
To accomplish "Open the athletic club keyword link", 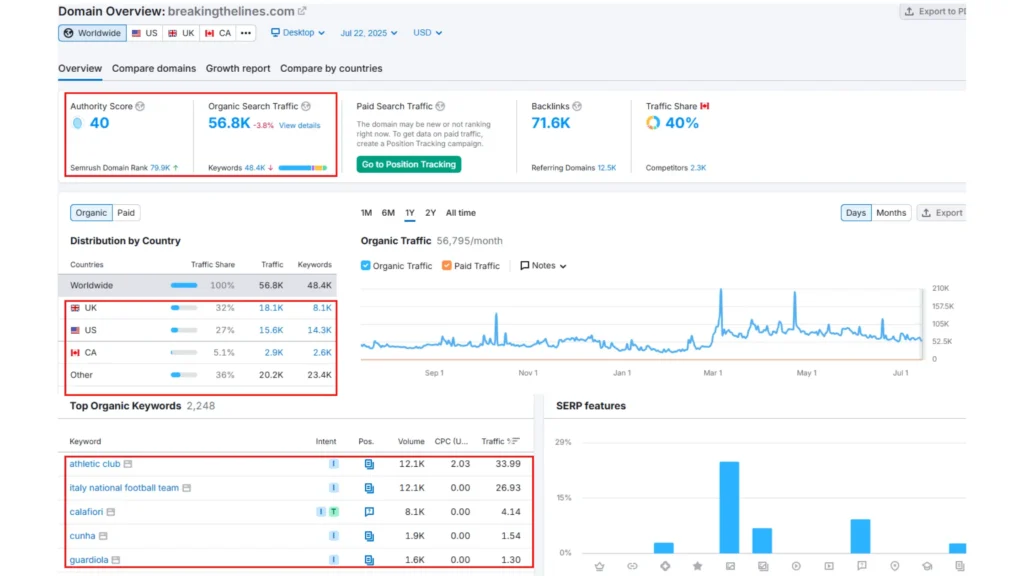I will click(95, 464).
